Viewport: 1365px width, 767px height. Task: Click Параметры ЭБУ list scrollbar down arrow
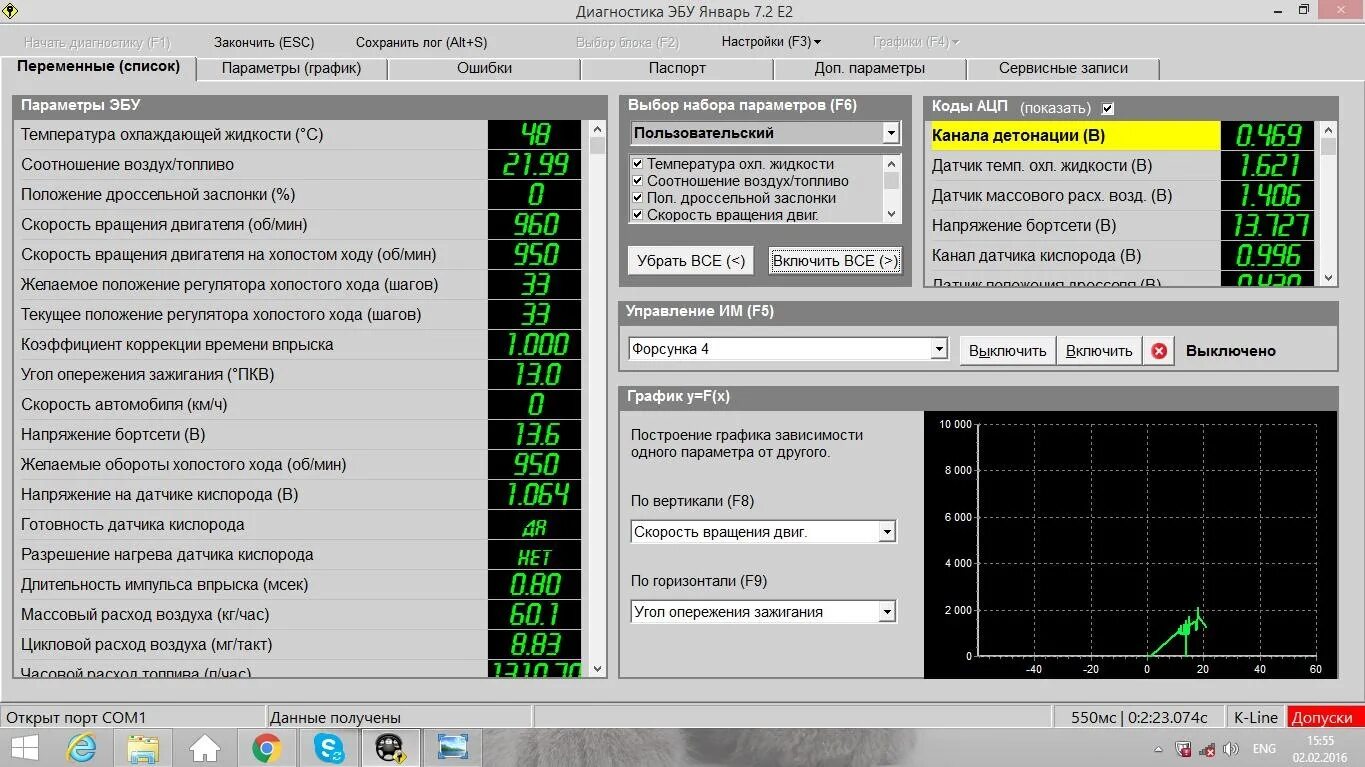click(598, 669)
